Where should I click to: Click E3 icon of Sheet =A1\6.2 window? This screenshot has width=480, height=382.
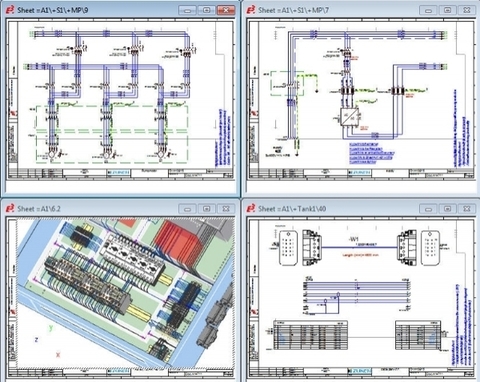10,208
